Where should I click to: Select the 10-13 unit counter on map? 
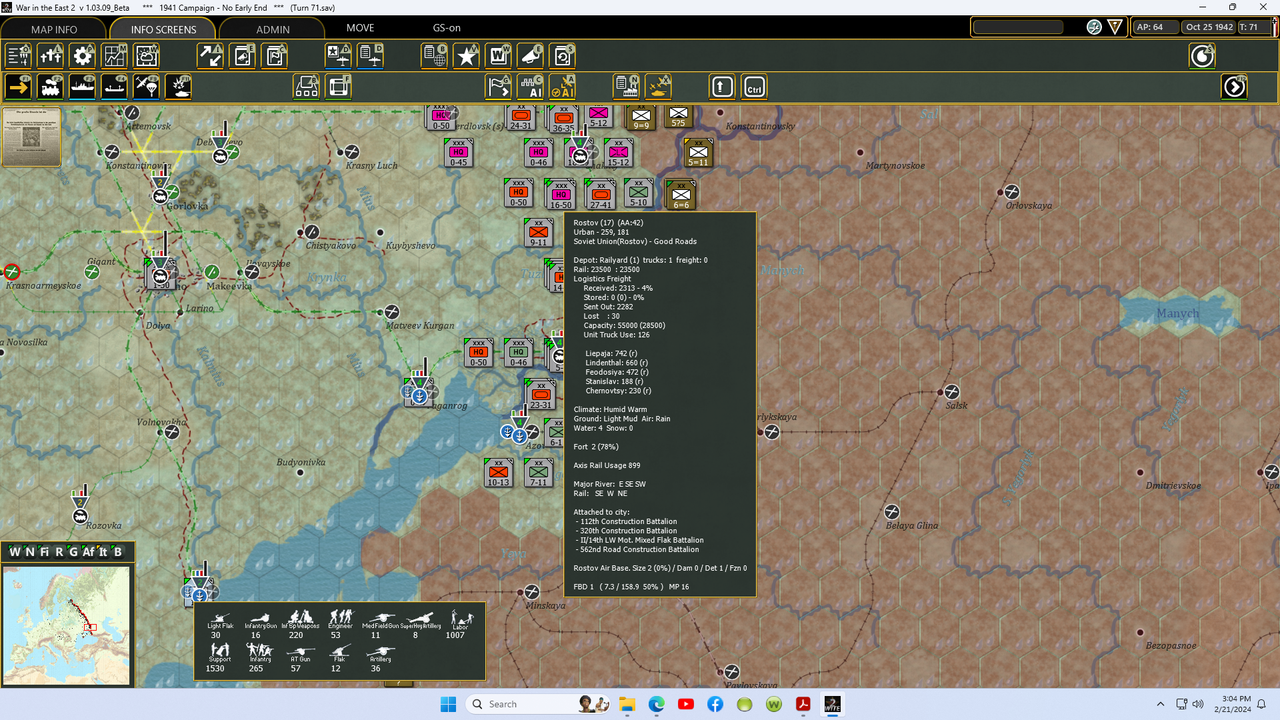(498, 473)
